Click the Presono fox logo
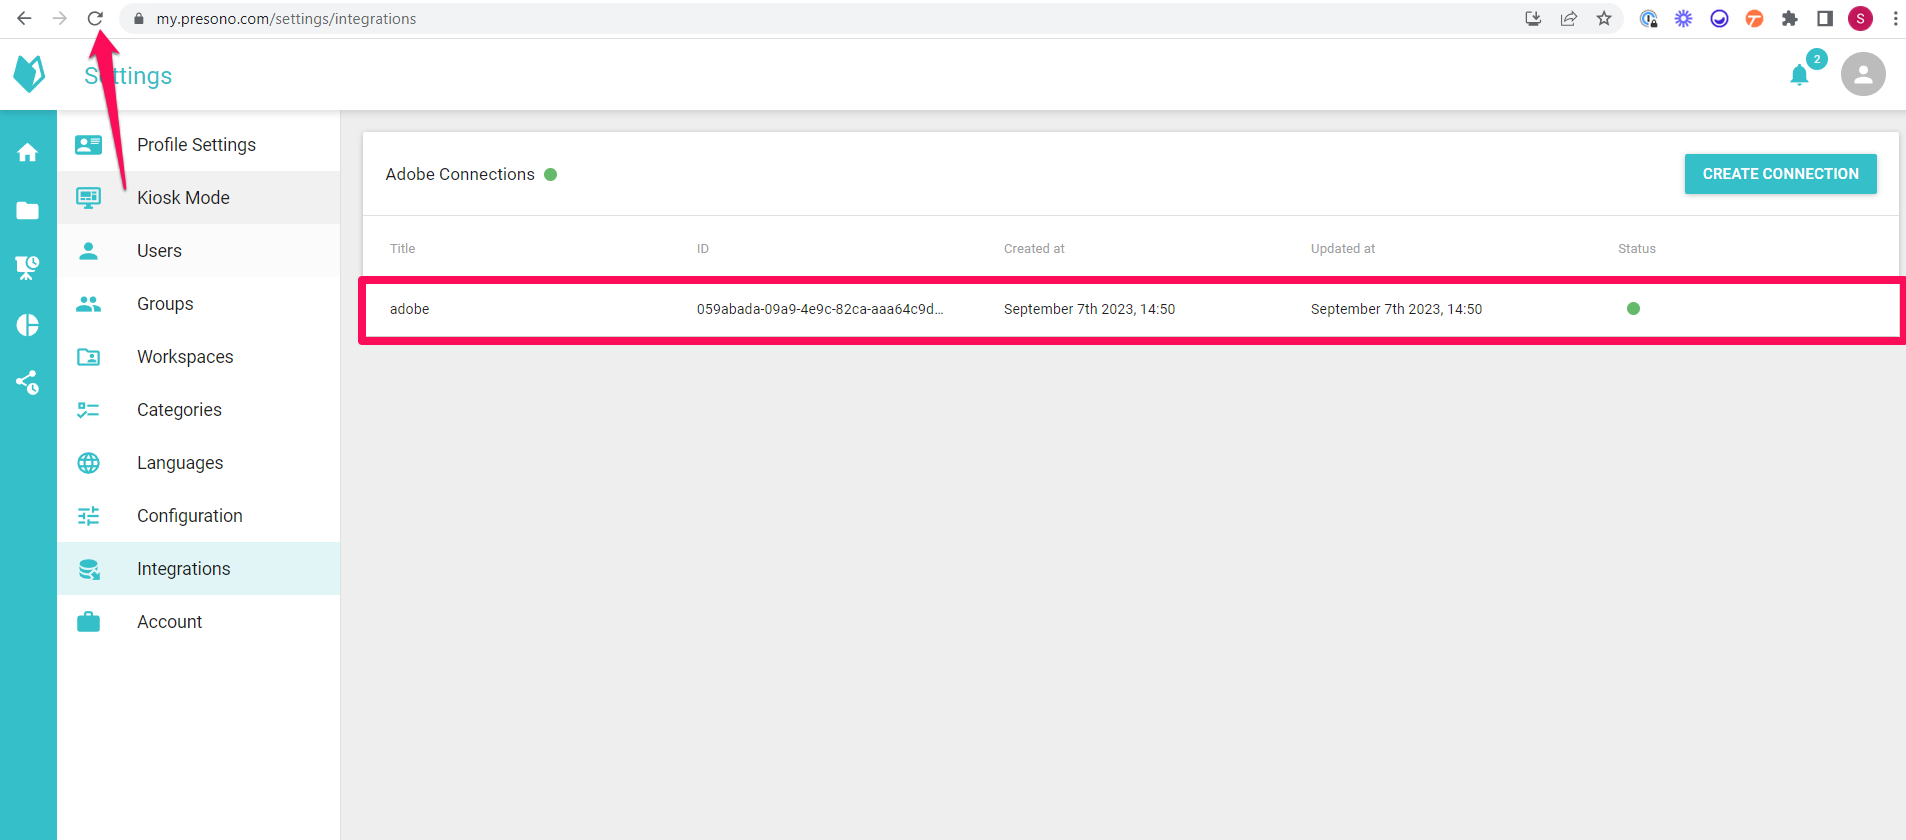 [x=29, y=74]
